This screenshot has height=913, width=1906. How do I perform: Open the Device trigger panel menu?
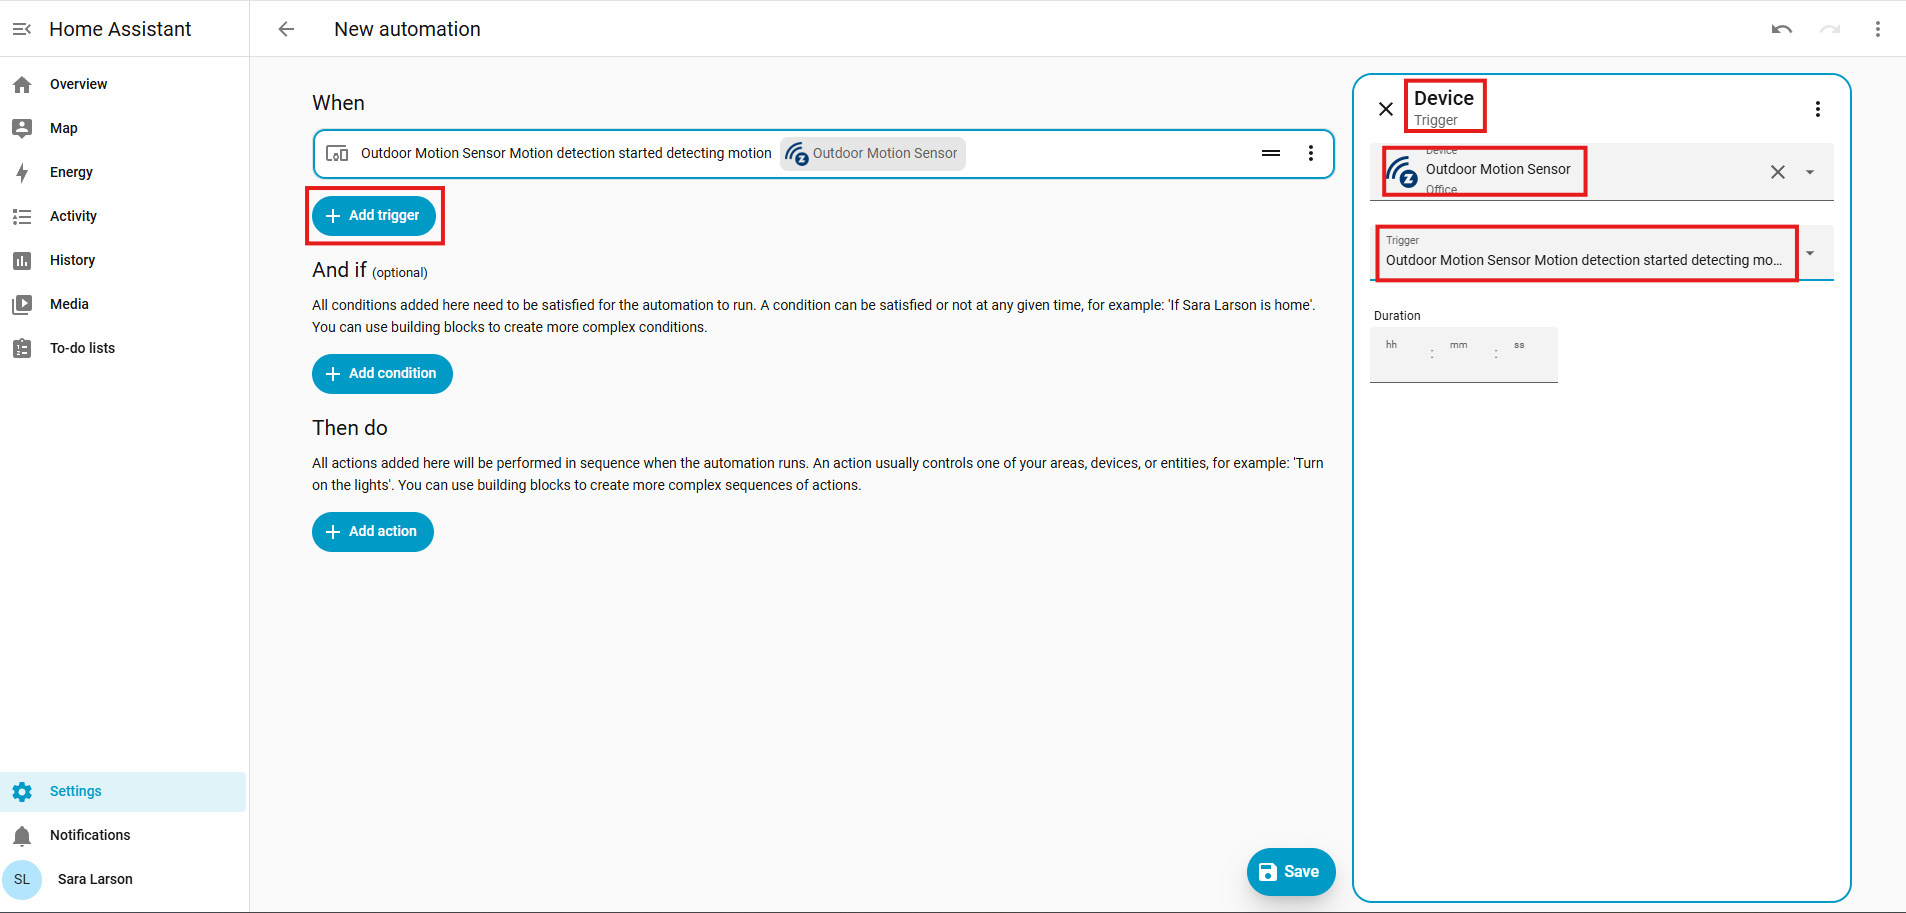(x=1818, y=109)
